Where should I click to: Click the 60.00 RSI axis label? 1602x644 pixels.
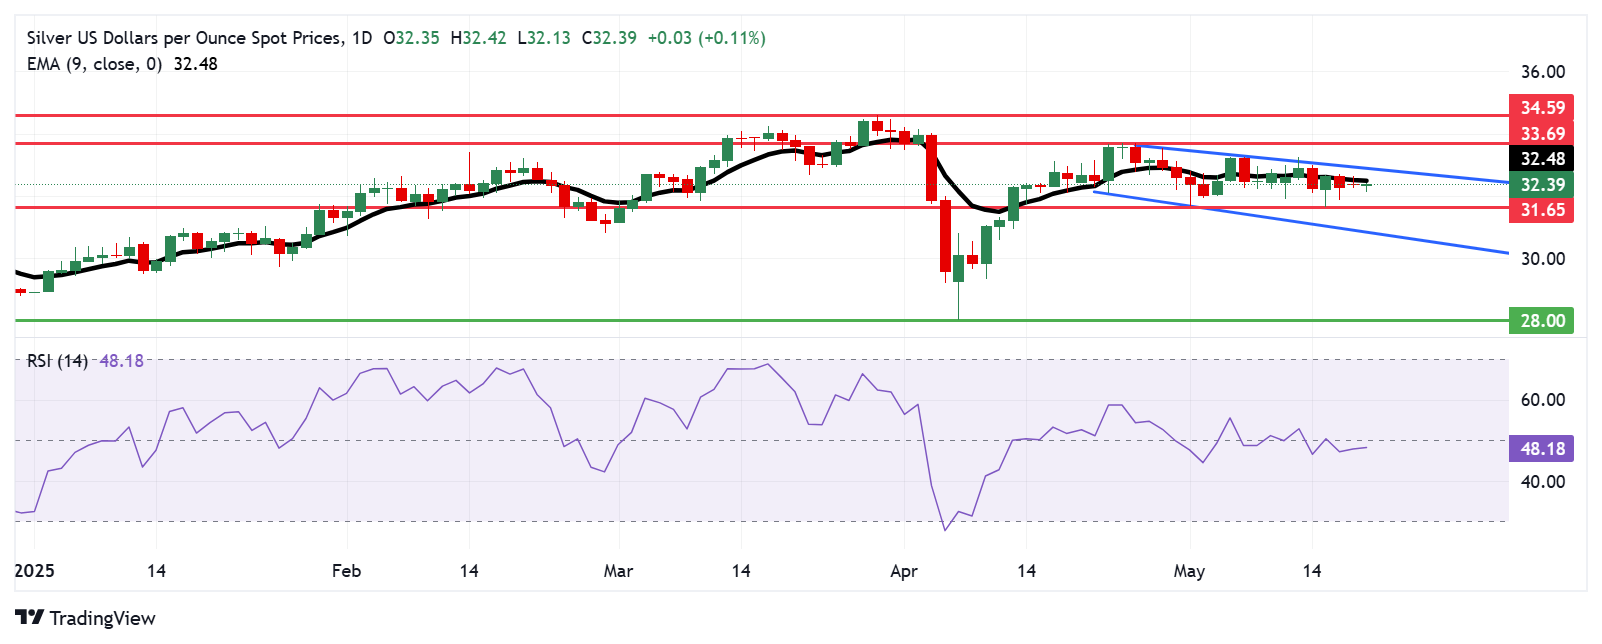tap(1542, 400)
